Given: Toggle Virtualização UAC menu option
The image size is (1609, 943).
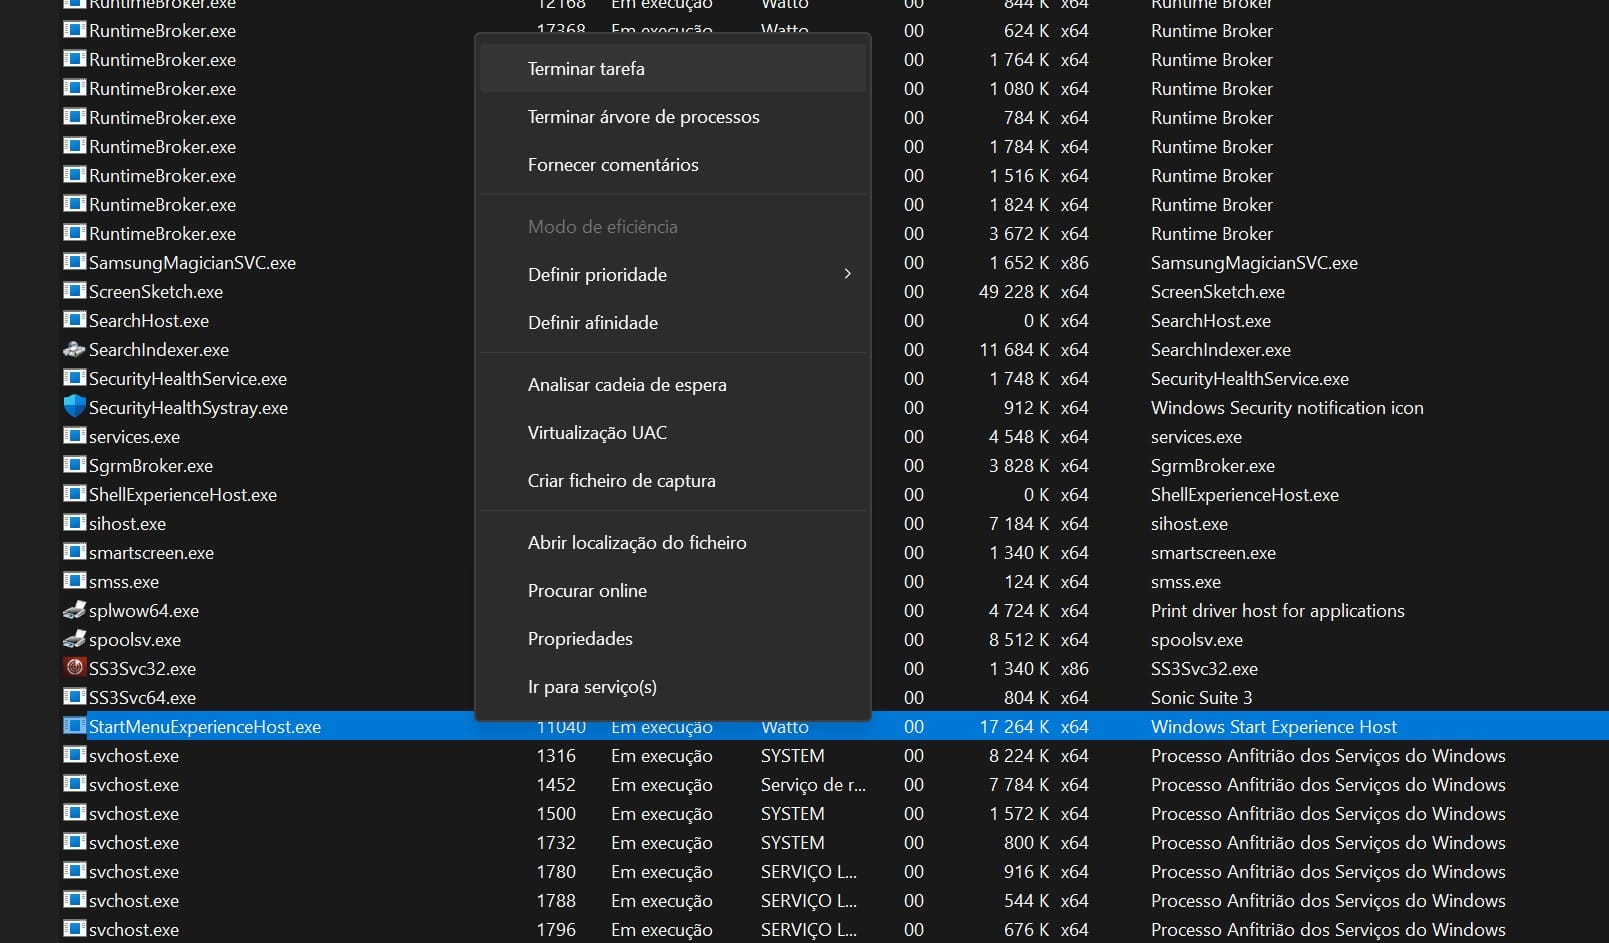Looking at the screenshot, I should (597, 433).
